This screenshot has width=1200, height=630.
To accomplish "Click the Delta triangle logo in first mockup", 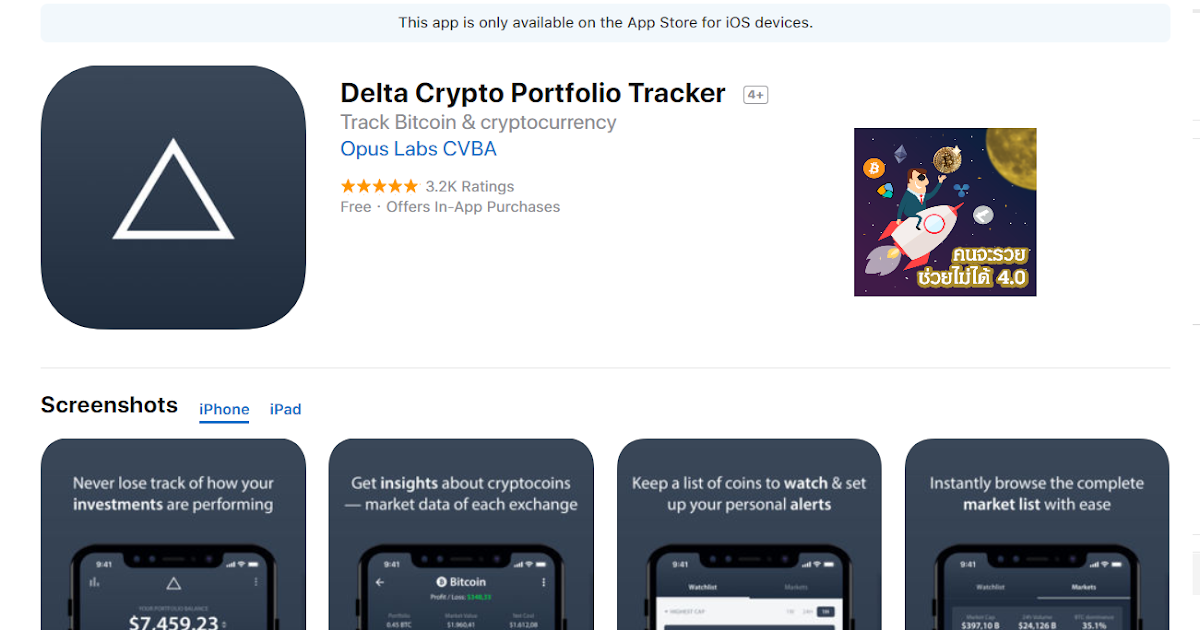I will [x=173, y=582].
